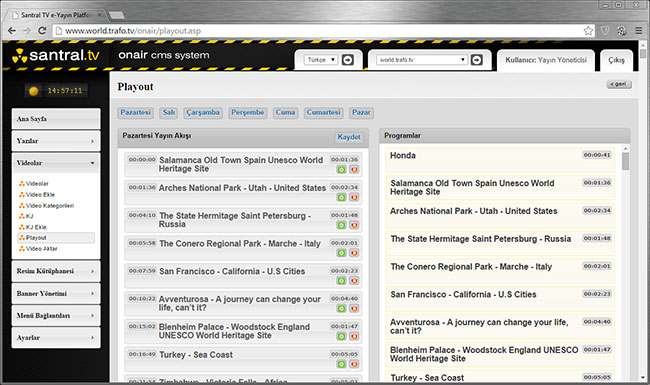Select the Cumartesi day tab

tap(323, 112)
